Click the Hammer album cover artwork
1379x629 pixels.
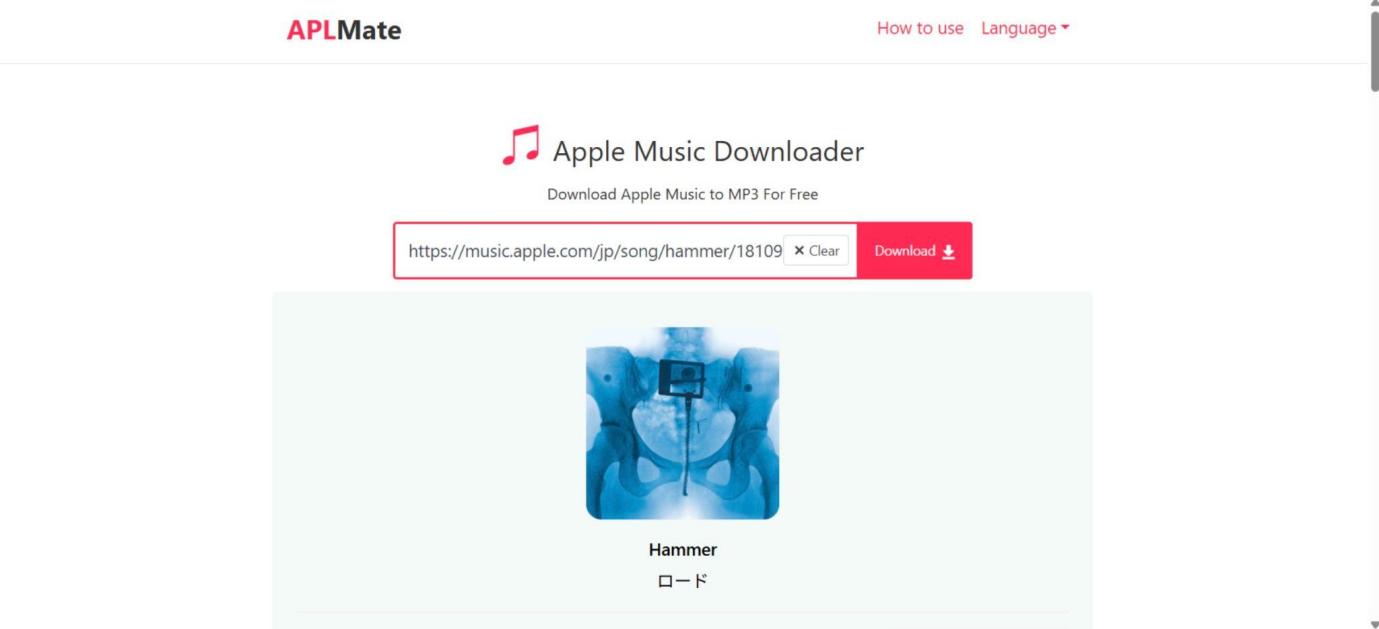click(682, 423)
